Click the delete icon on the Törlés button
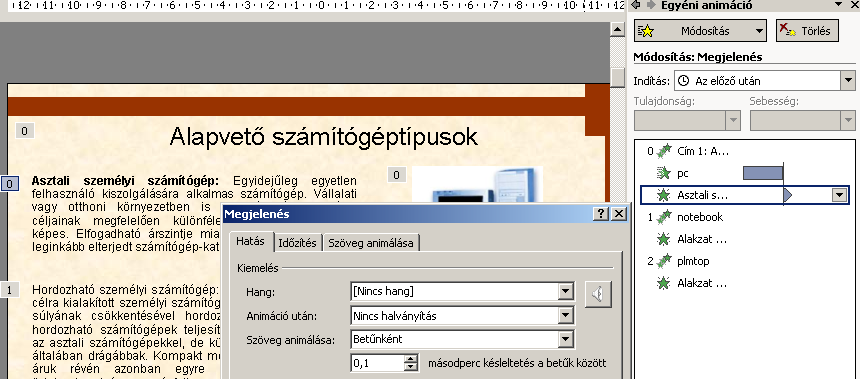The image size is (860, 379). (x=788, y=30)
